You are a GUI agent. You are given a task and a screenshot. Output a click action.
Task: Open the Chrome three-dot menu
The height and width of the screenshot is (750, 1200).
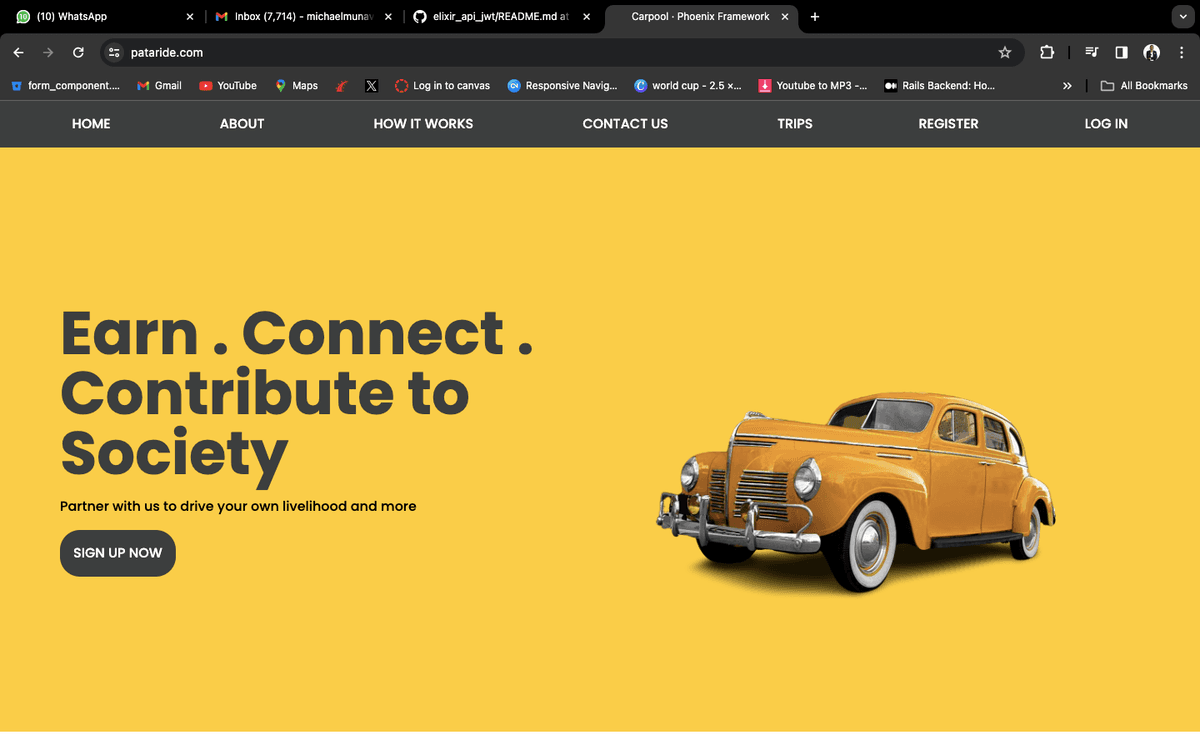pos(1180,52)
